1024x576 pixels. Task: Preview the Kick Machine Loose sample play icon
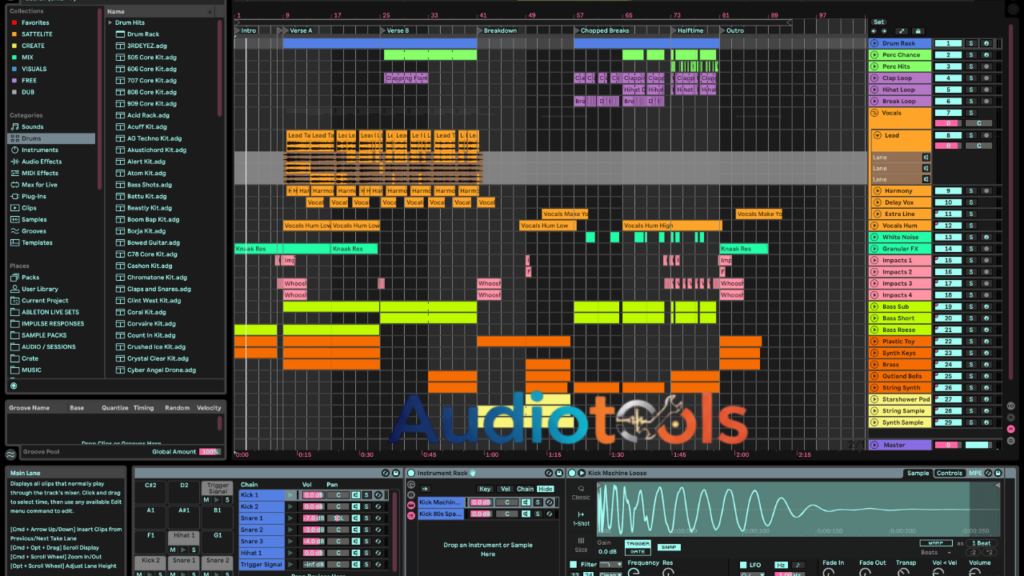[x=581, y=473]
